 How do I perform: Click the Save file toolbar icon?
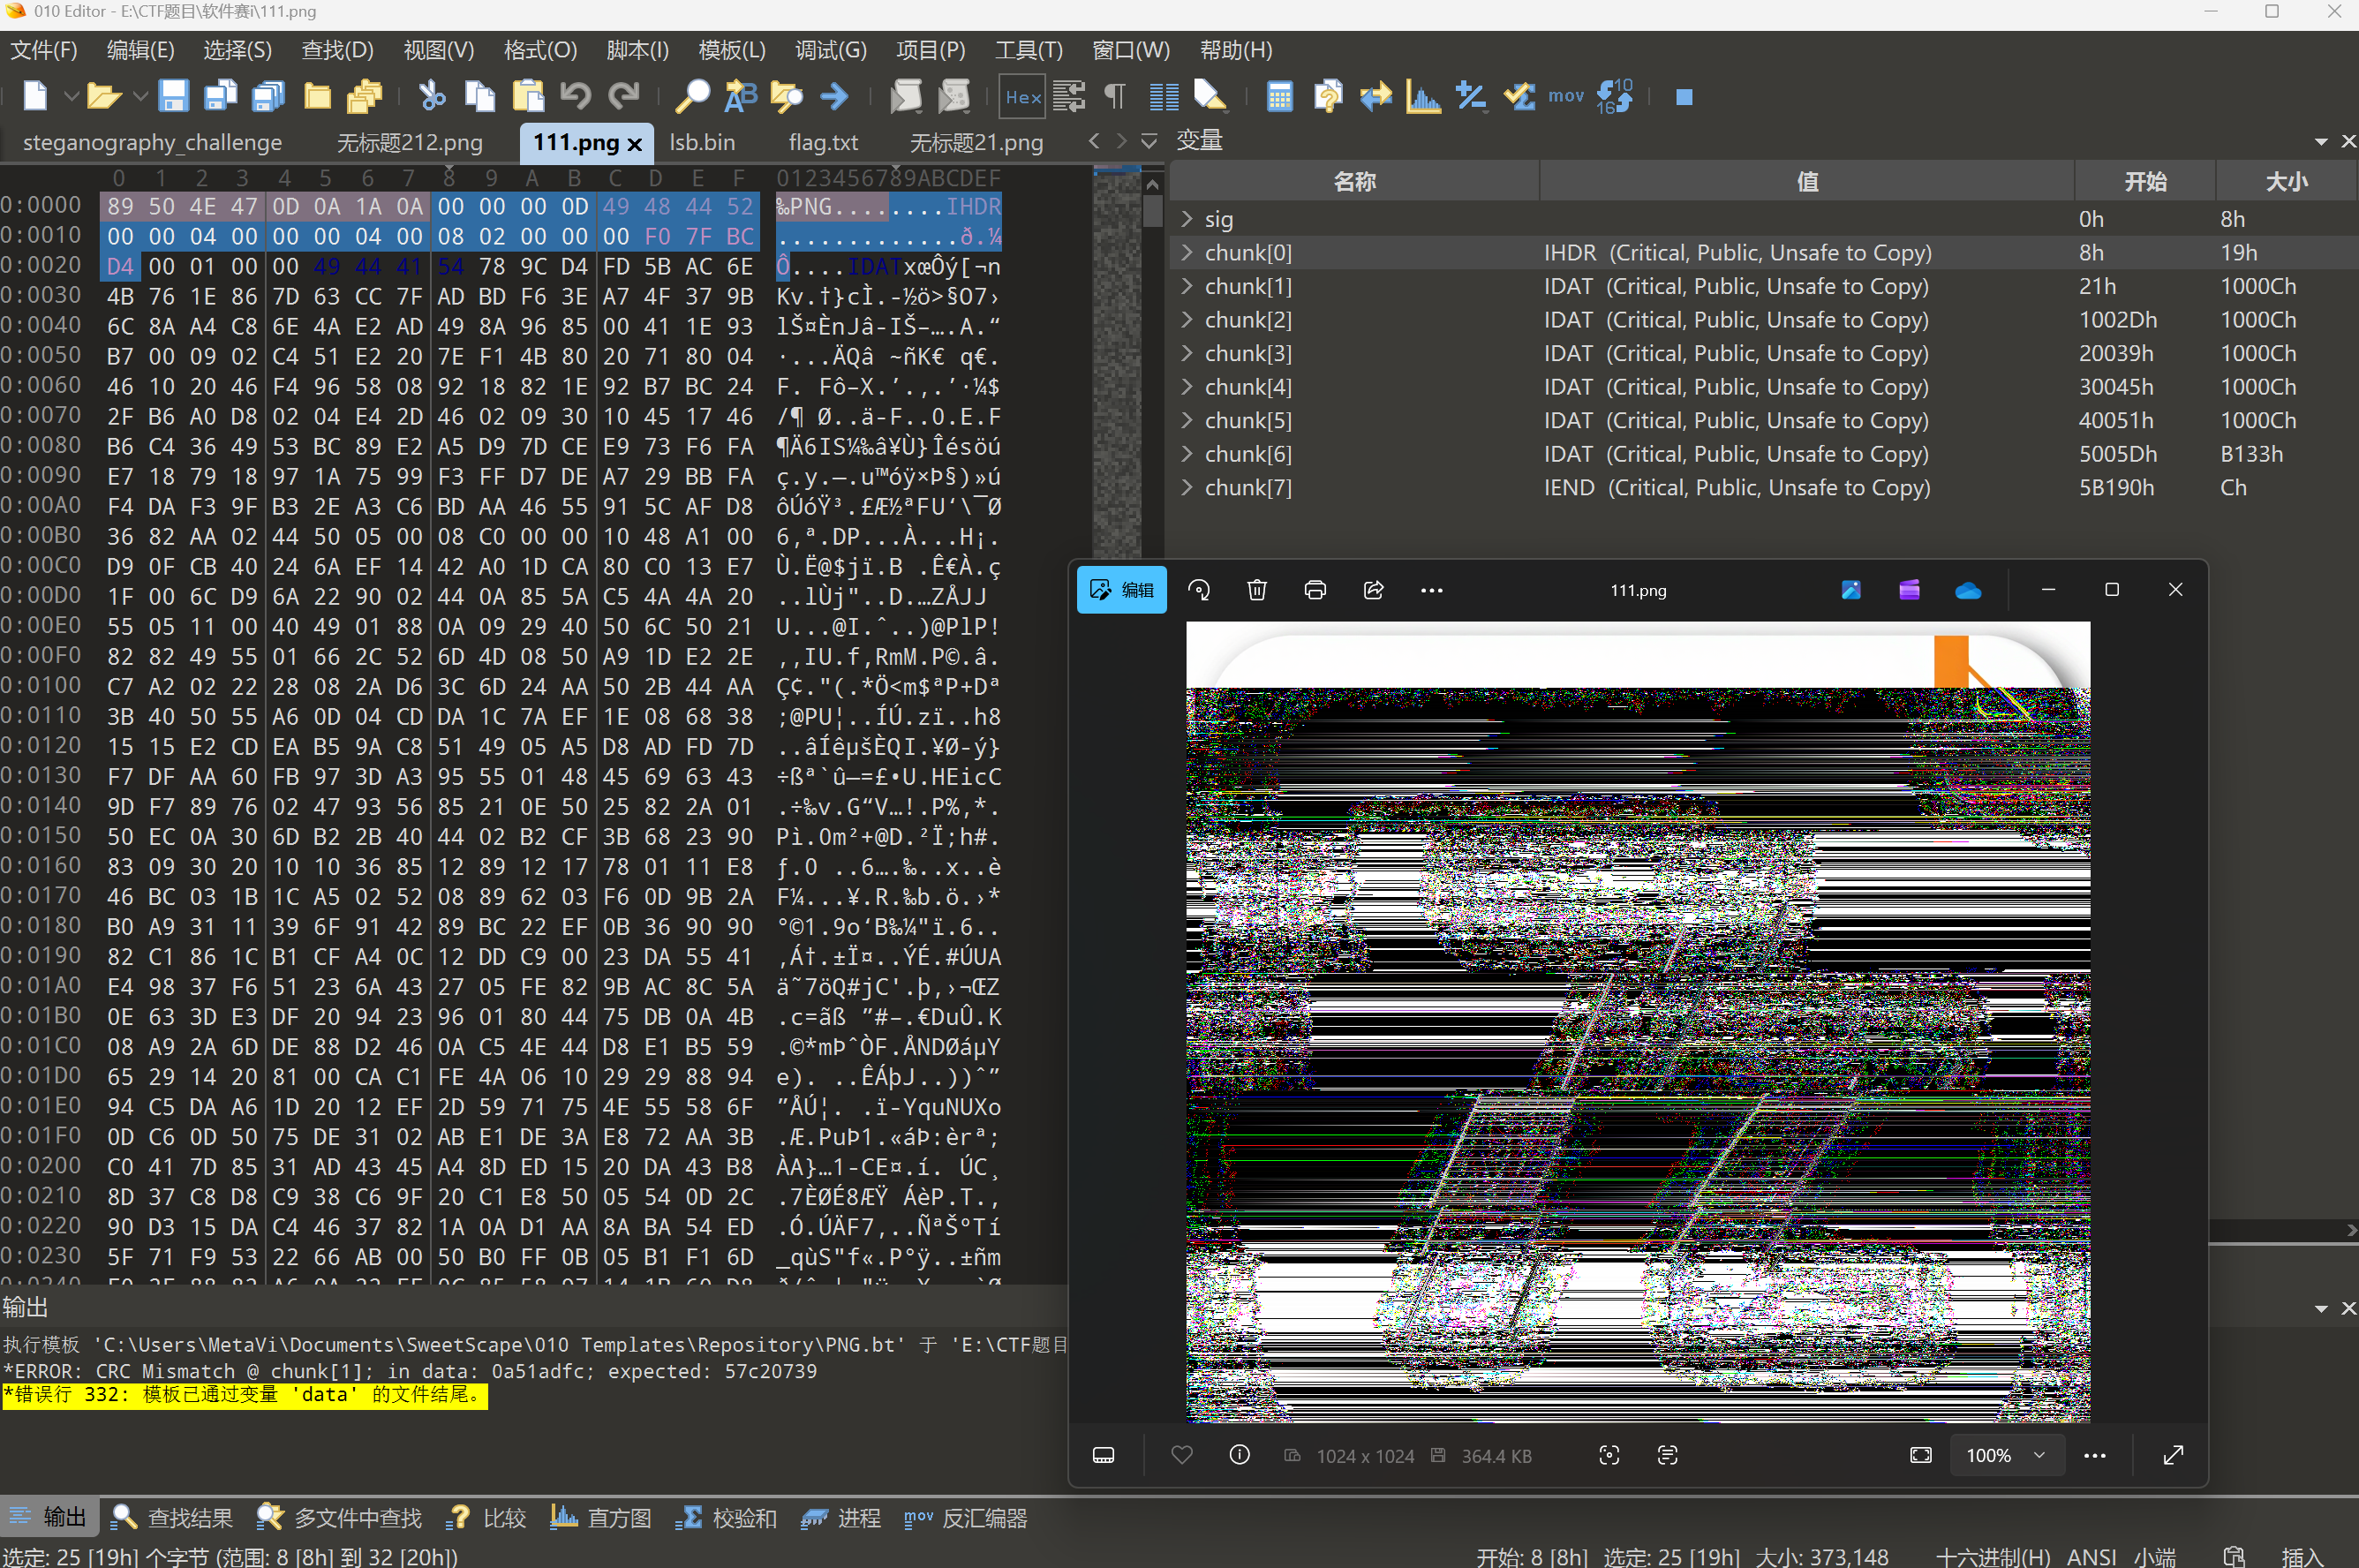tap(173, 97)
